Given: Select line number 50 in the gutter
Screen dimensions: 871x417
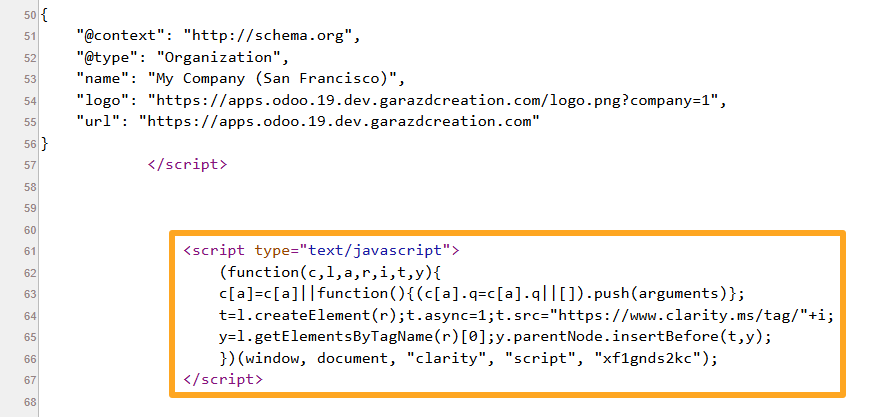Looking at the screenshot, I should (29, 15).
